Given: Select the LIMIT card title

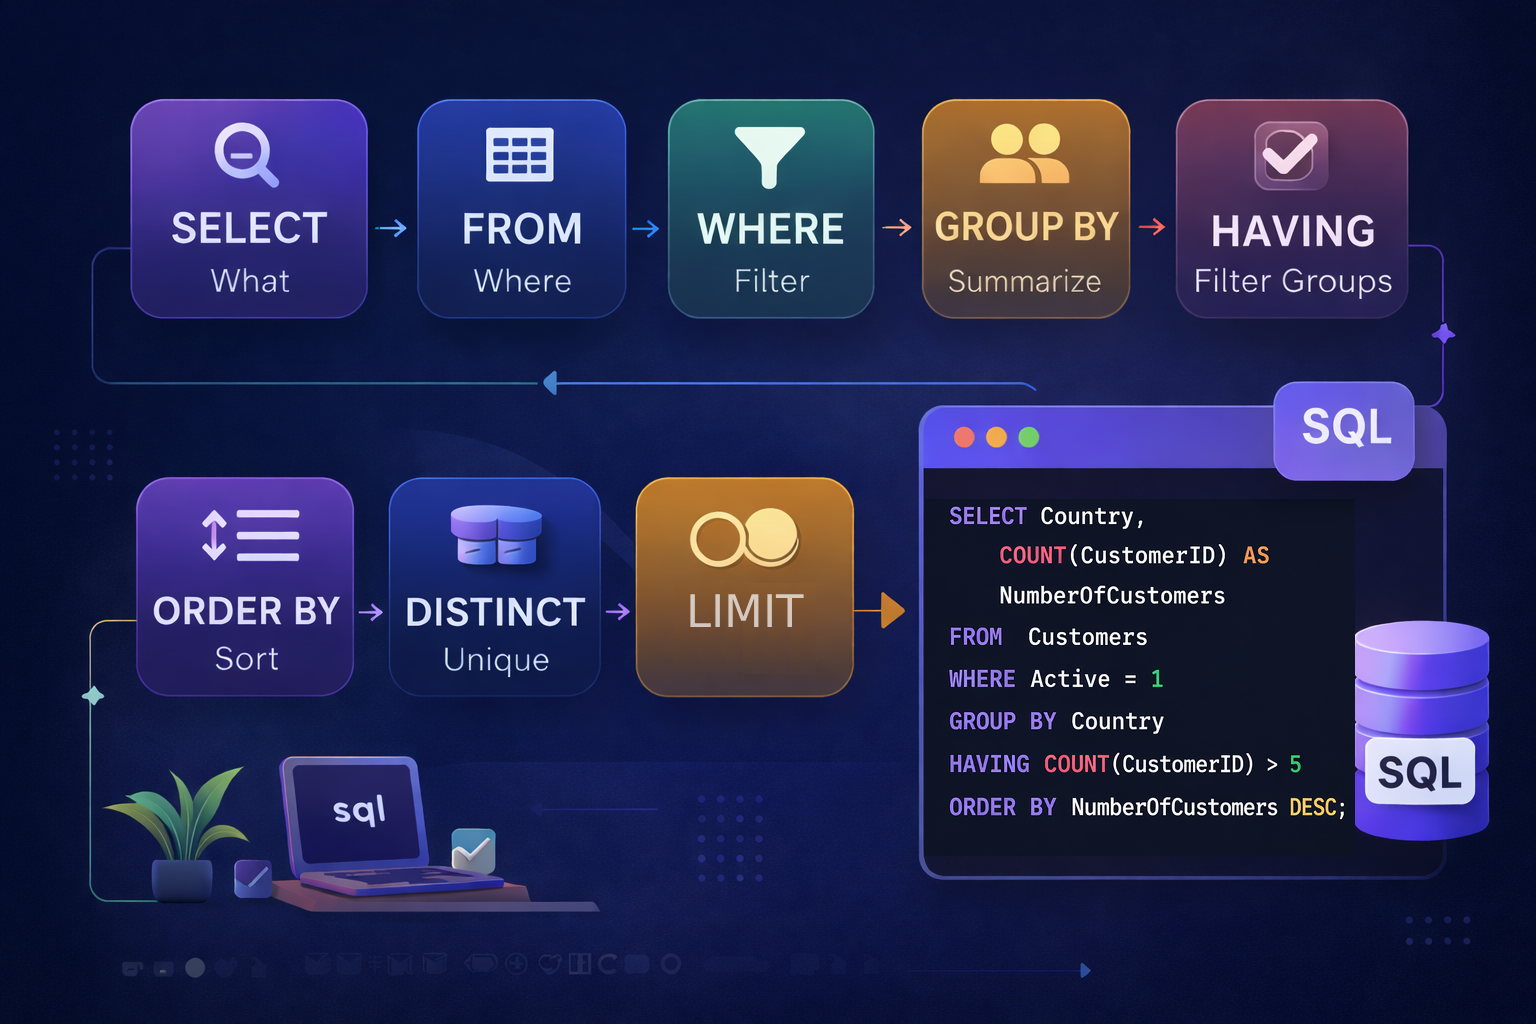Looking at the screenshot, I should pos(745,611).
